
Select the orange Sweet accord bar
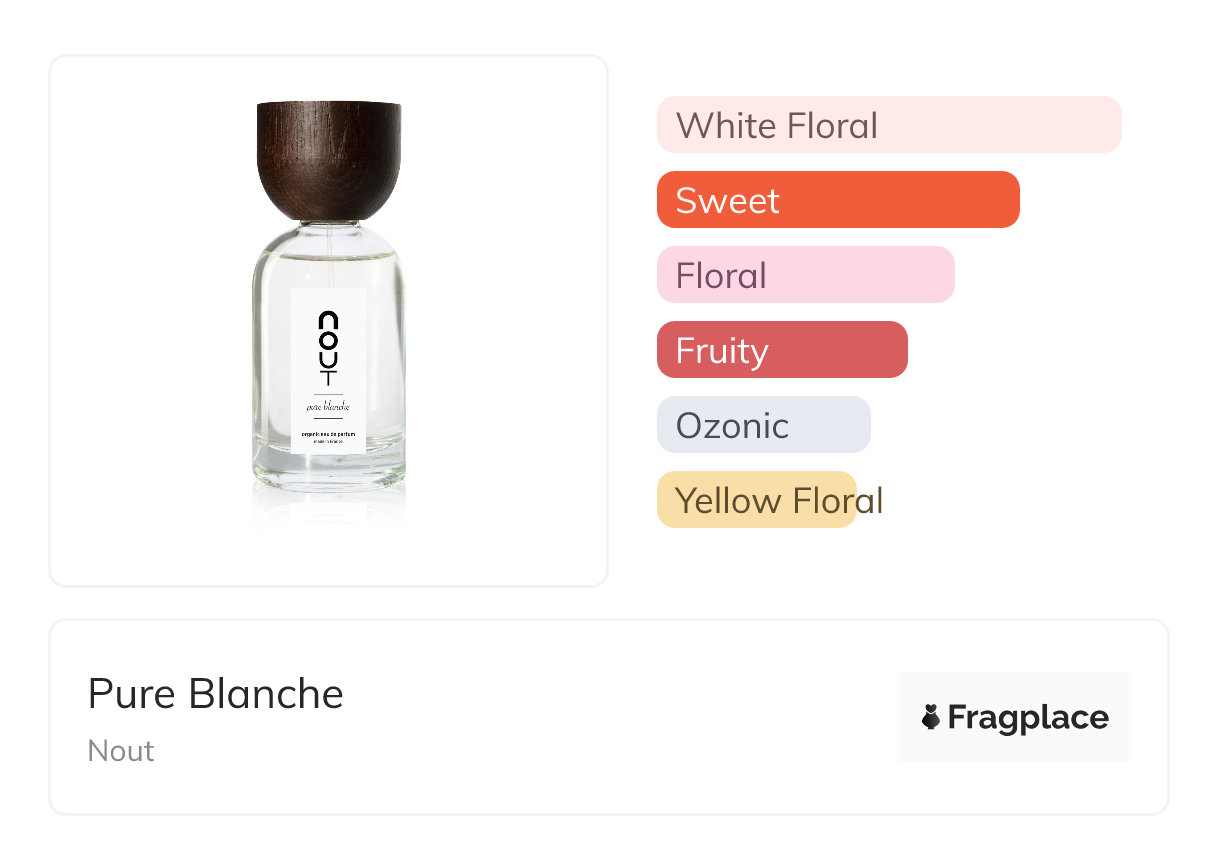(838, 200)
